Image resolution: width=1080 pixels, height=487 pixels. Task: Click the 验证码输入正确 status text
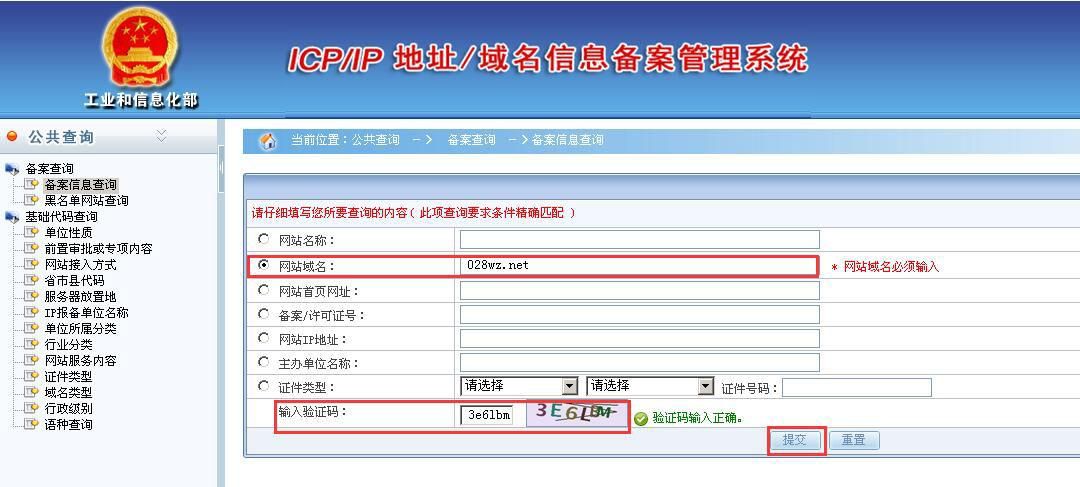(x=698, y=418)
